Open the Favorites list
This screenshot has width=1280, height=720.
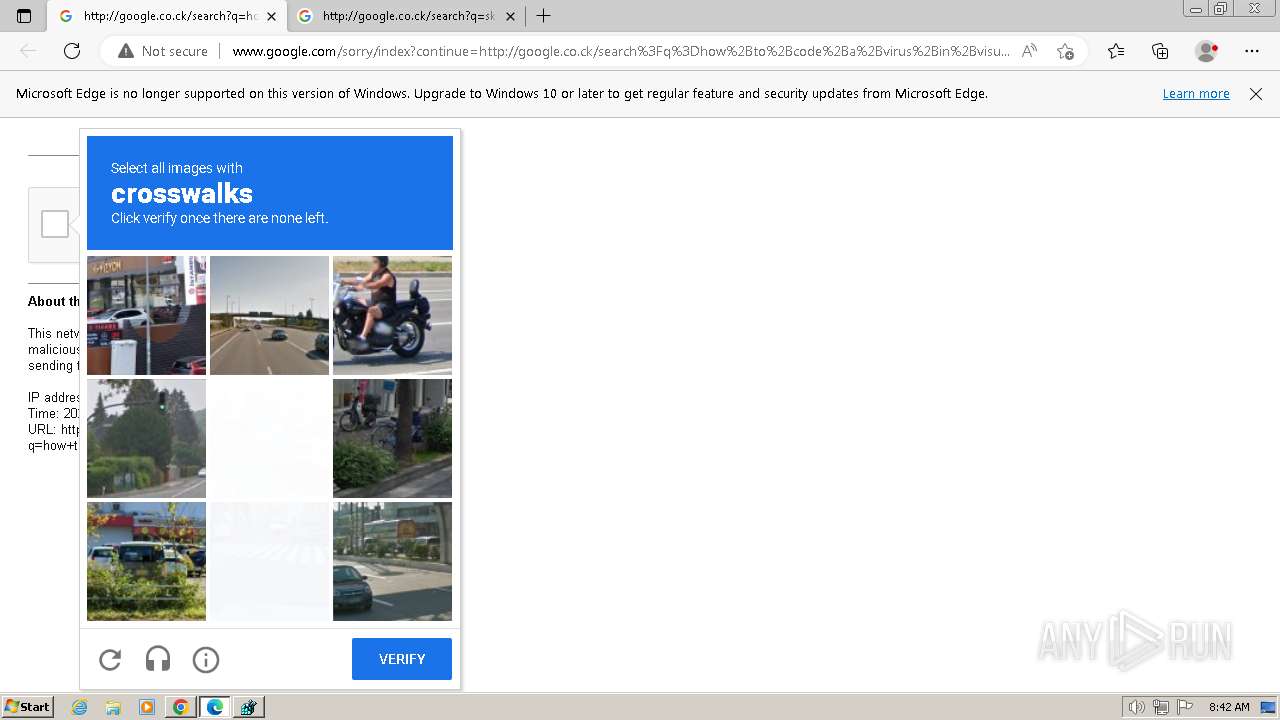point(1116,51)
